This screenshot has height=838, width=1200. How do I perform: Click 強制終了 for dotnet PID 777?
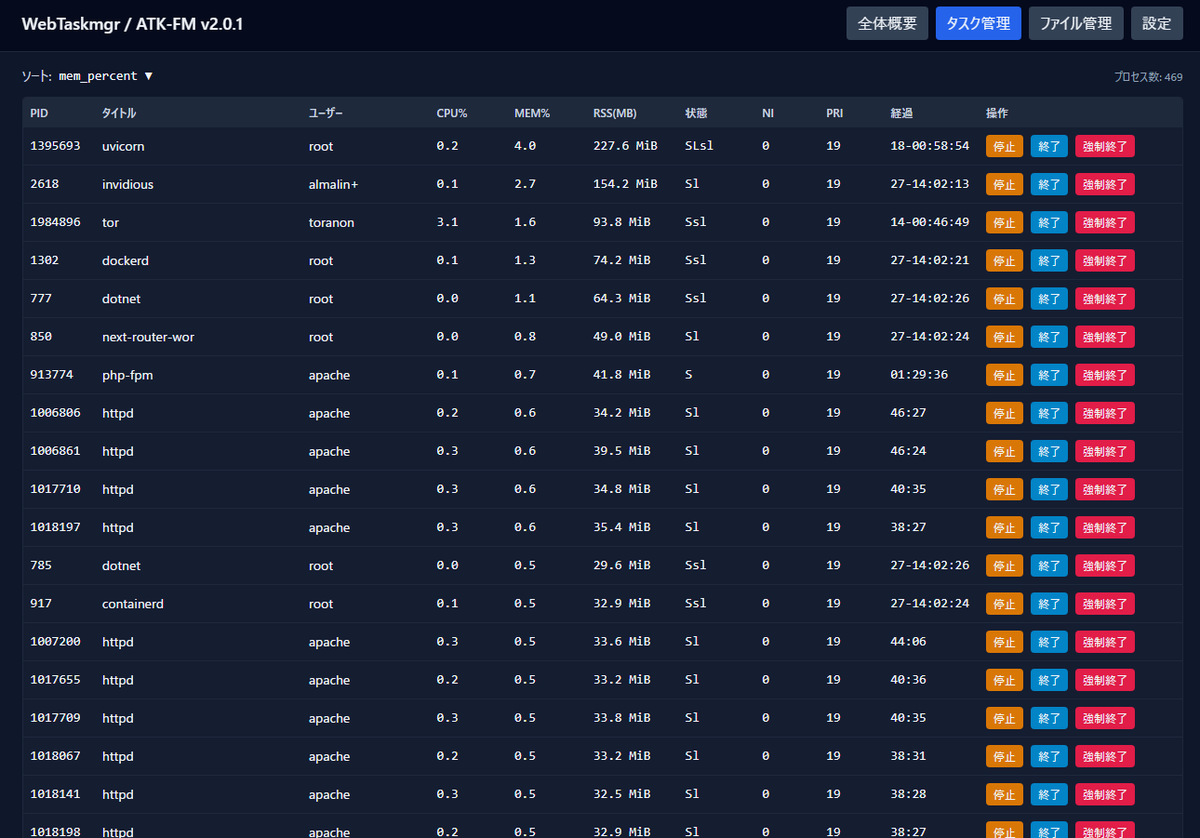[x=1105, y=298]
